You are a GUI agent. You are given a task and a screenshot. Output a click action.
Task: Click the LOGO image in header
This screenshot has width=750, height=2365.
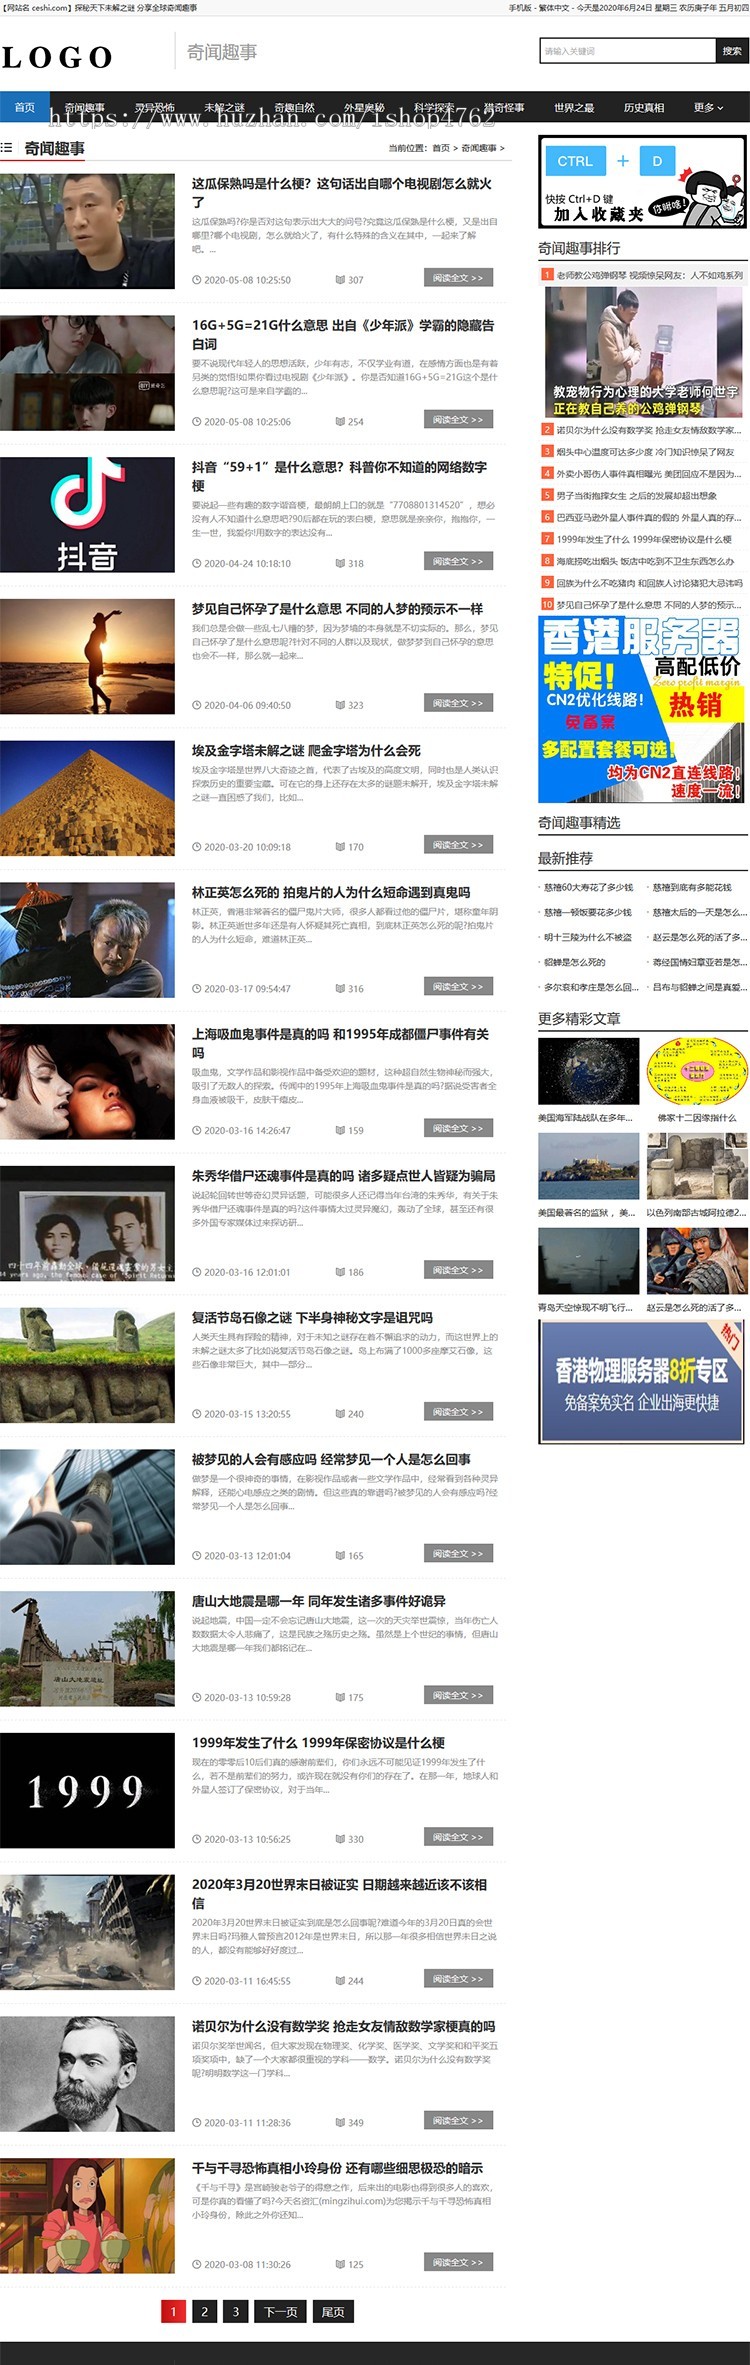pyautogui.click(x=57, y=58)
